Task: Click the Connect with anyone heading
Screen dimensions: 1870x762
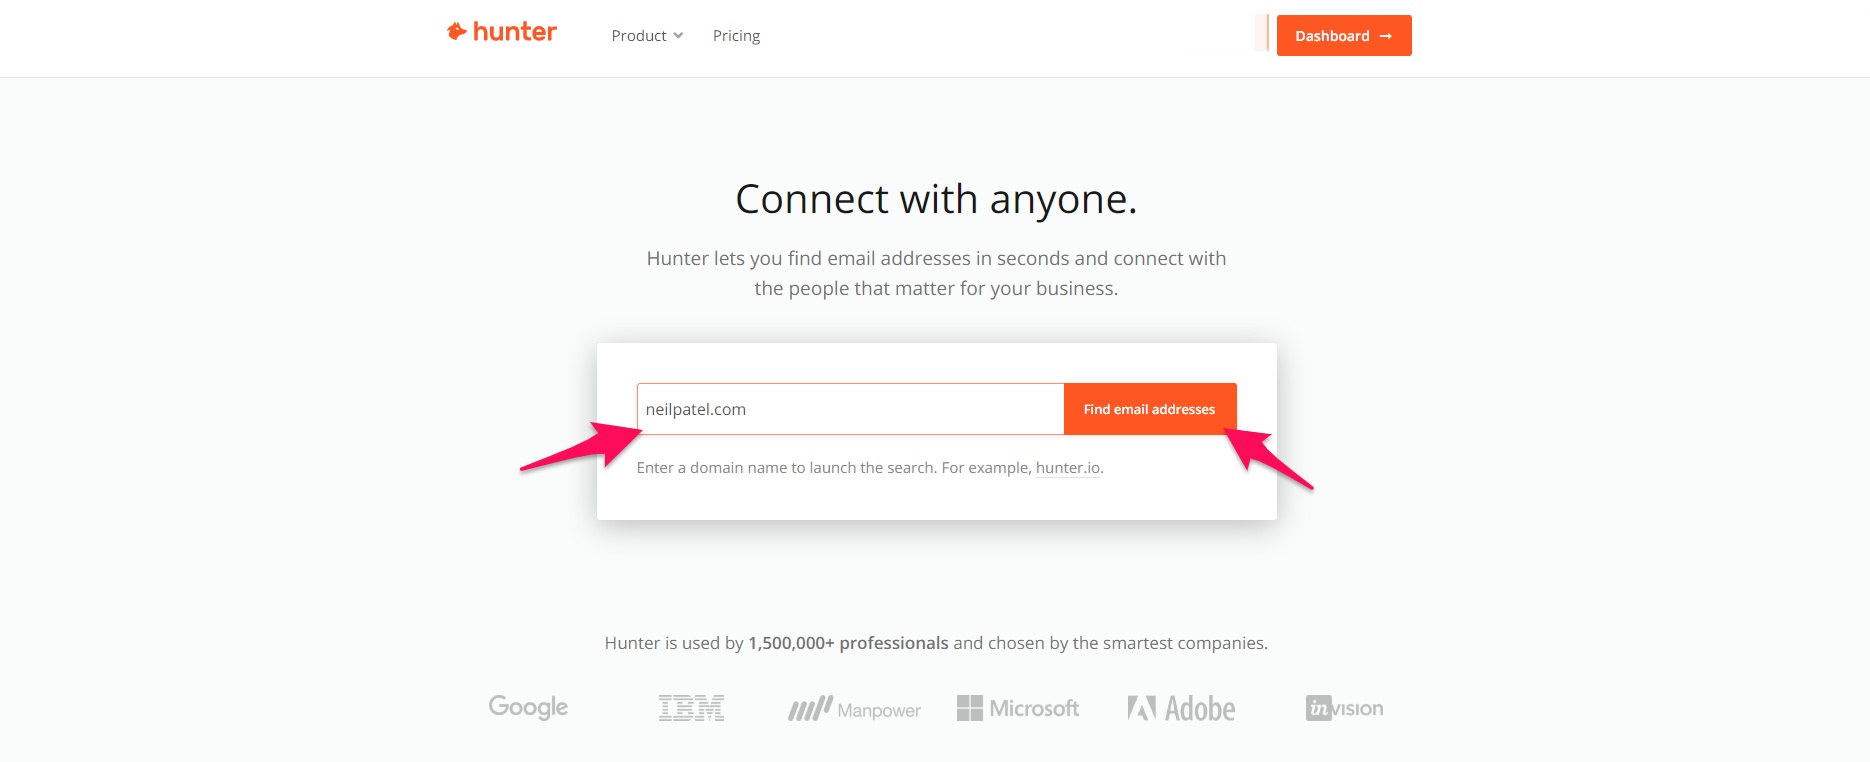Action: (x=935, y=199)
